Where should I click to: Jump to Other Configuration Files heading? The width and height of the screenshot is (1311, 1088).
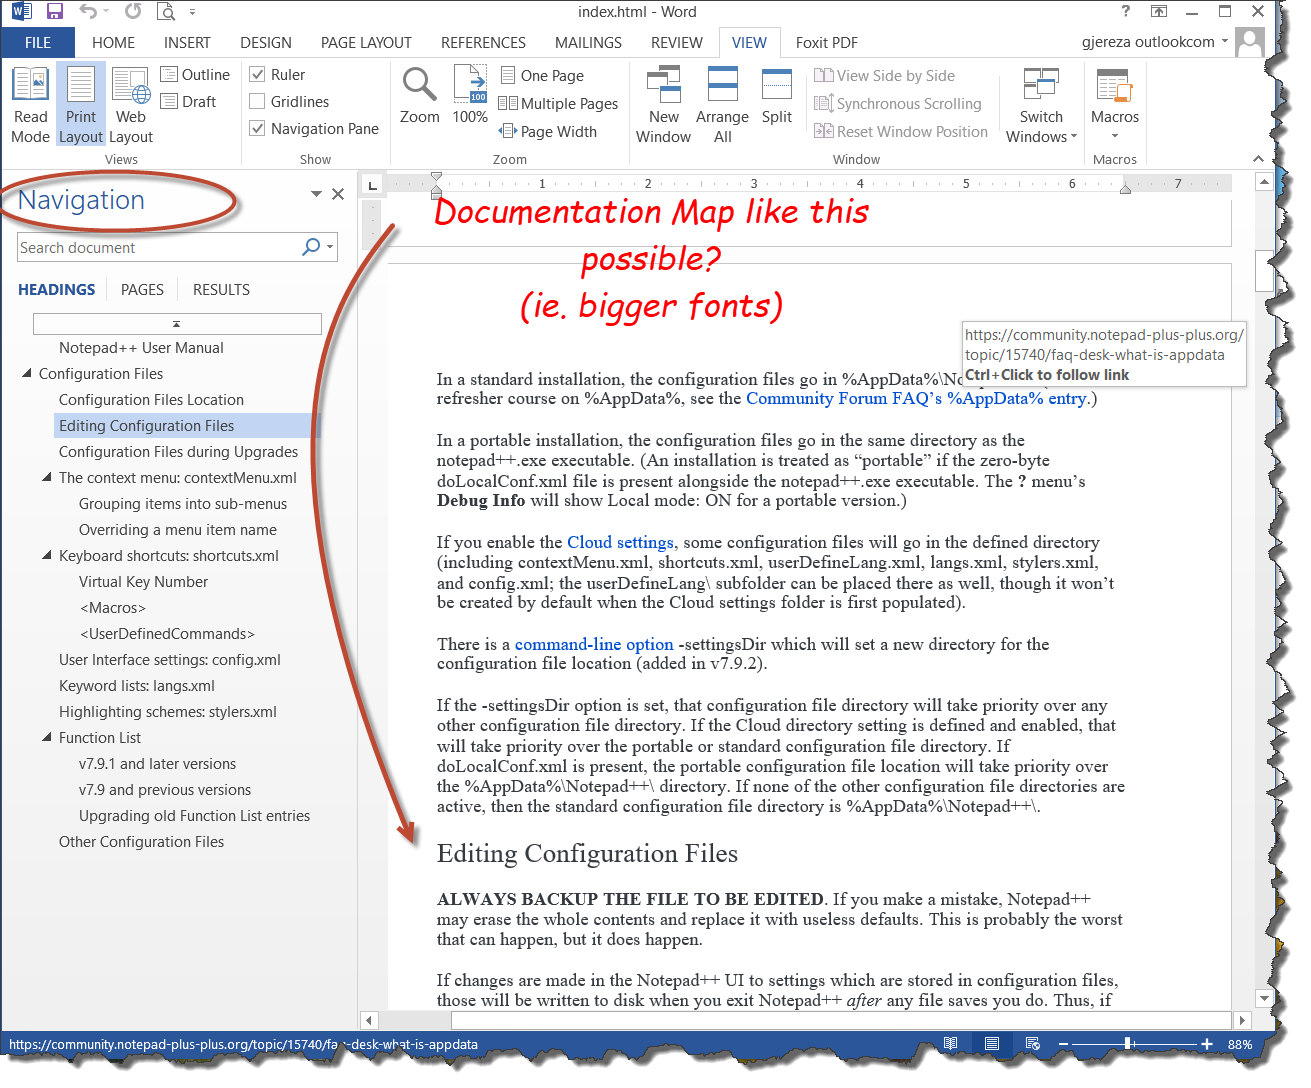click(x=141, y=841)
